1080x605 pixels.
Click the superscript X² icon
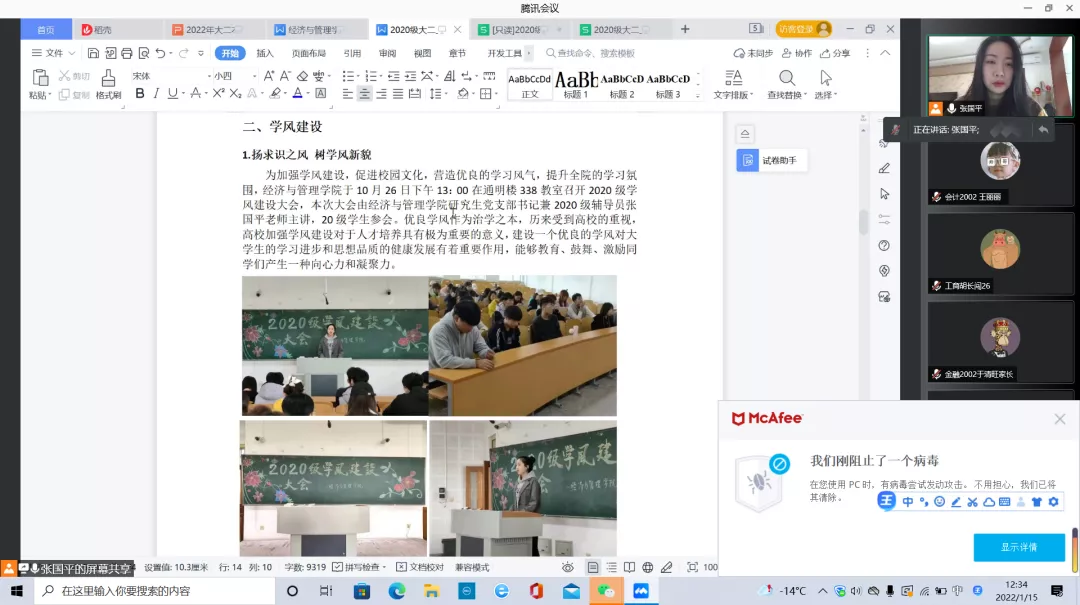click(x=217, y=94)
